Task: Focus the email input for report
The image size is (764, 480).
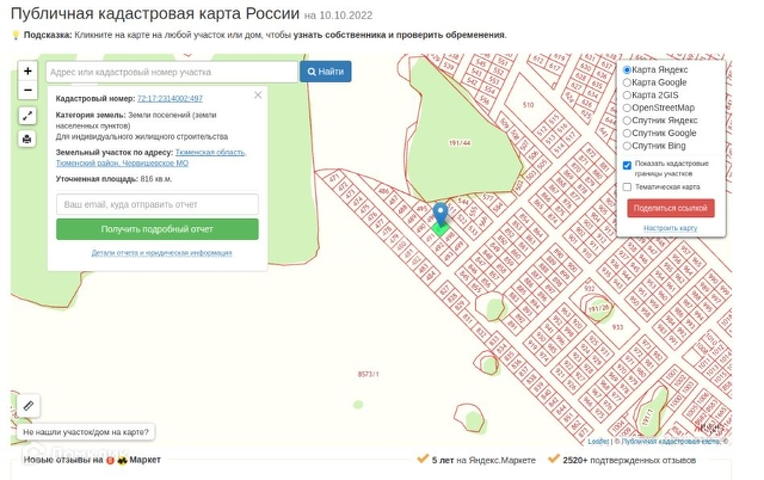Action: tap(157, 204)
